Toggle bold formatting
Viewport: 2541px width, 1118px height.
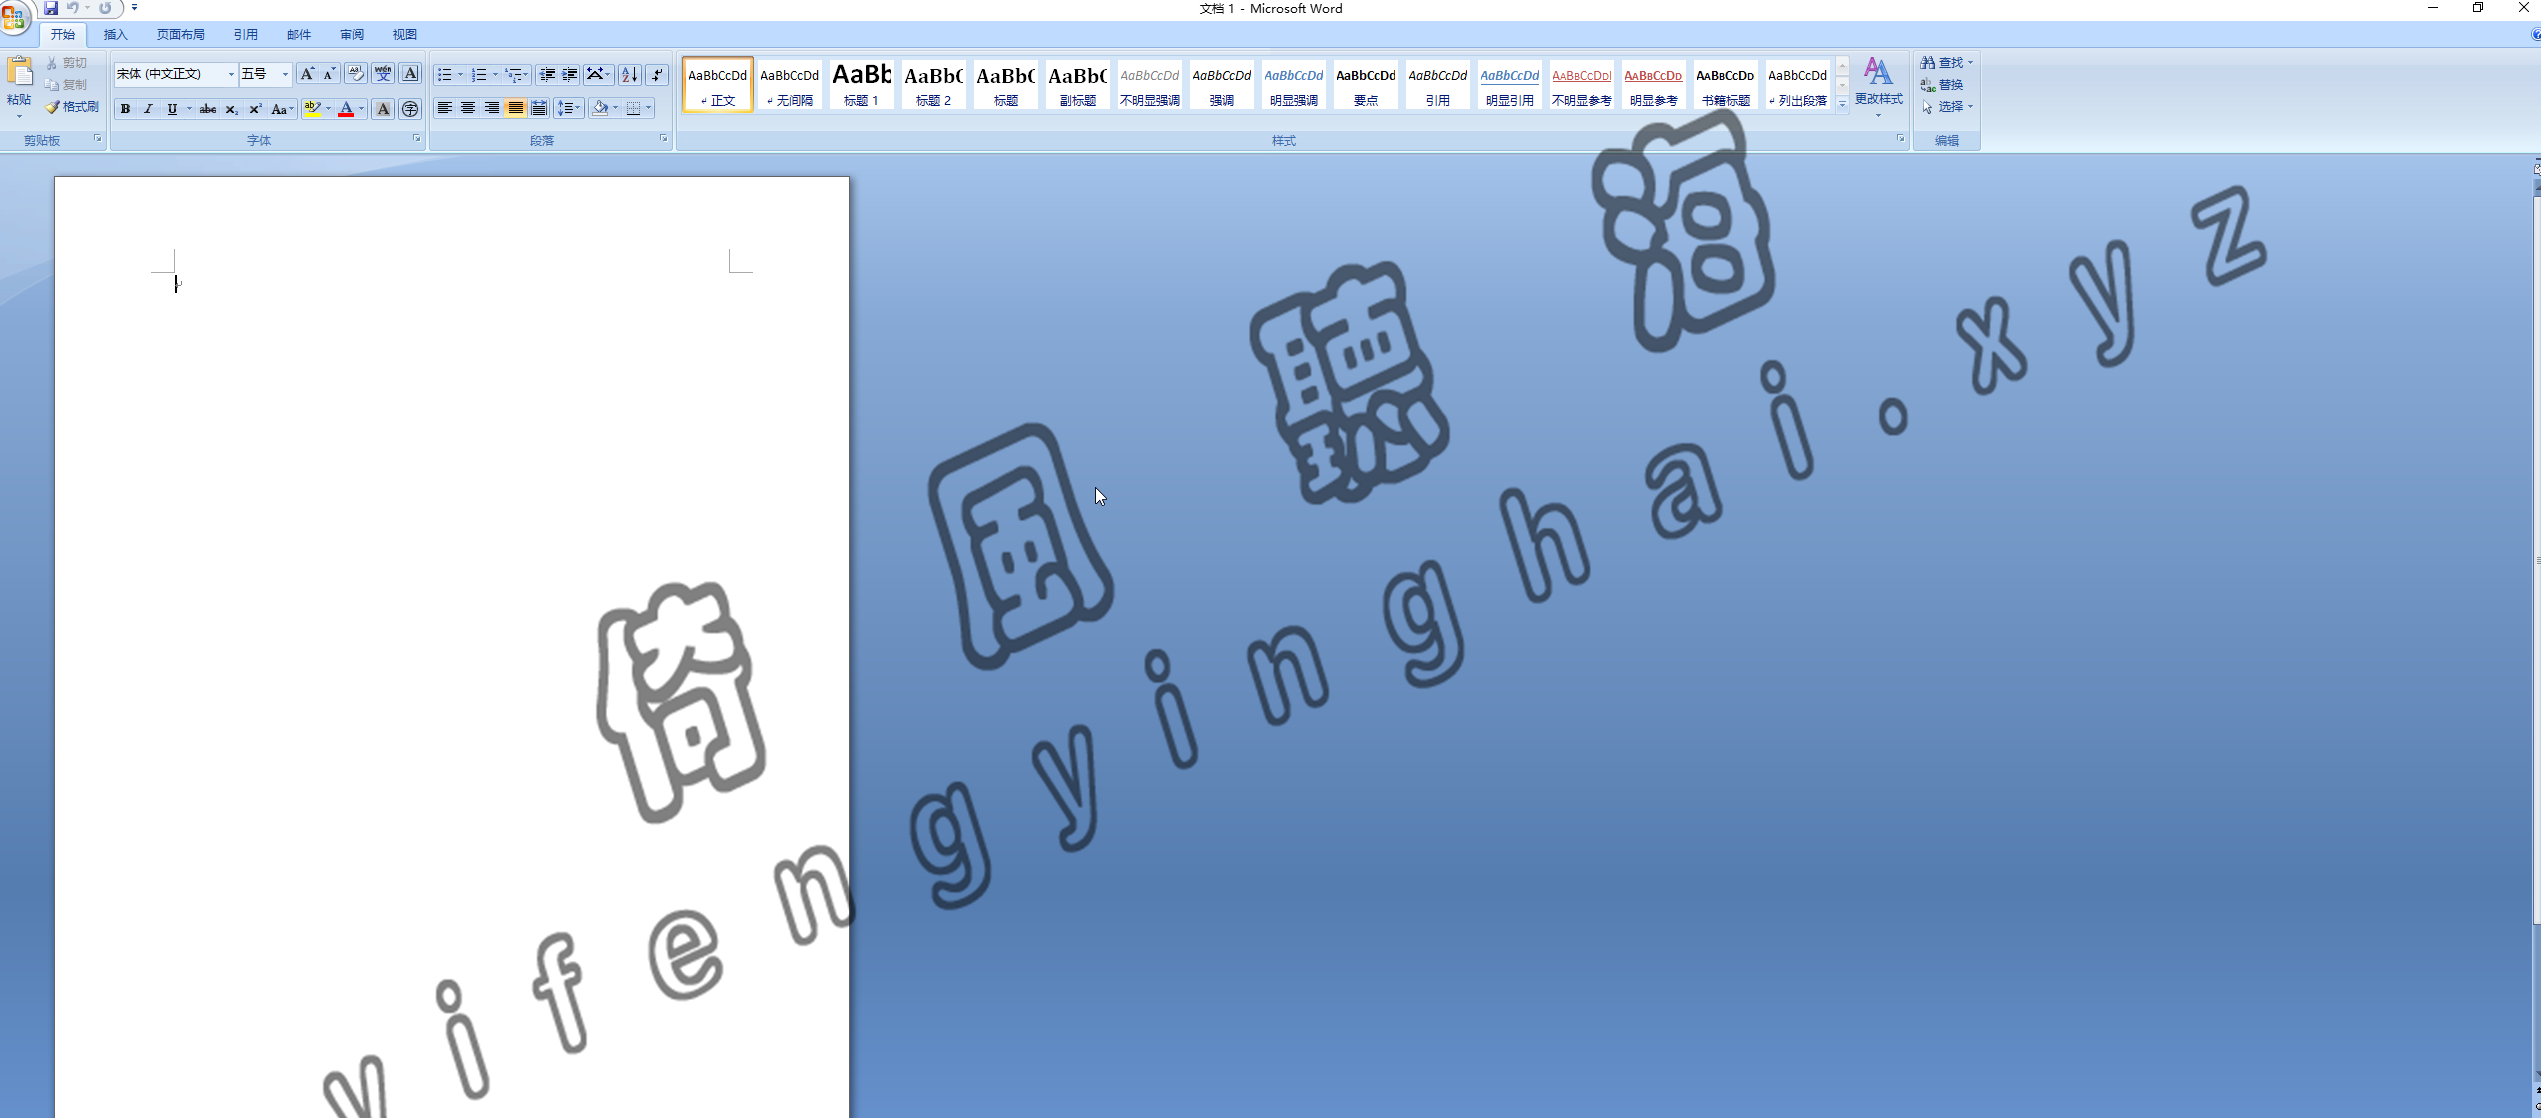[125, 109]
